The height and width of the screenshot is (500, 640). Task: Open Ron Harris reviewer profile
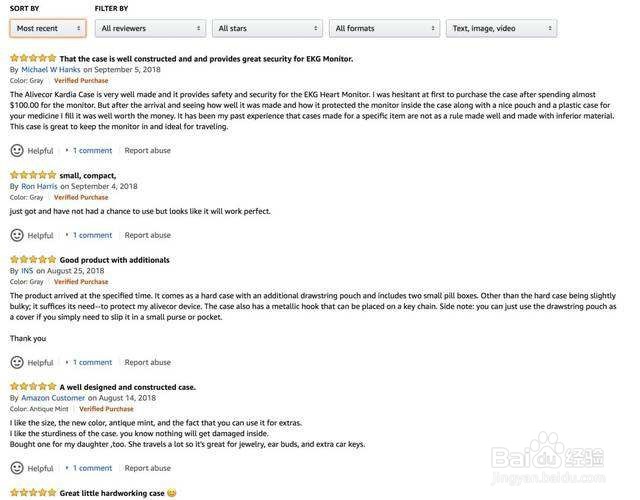click(x=39, y=186)
